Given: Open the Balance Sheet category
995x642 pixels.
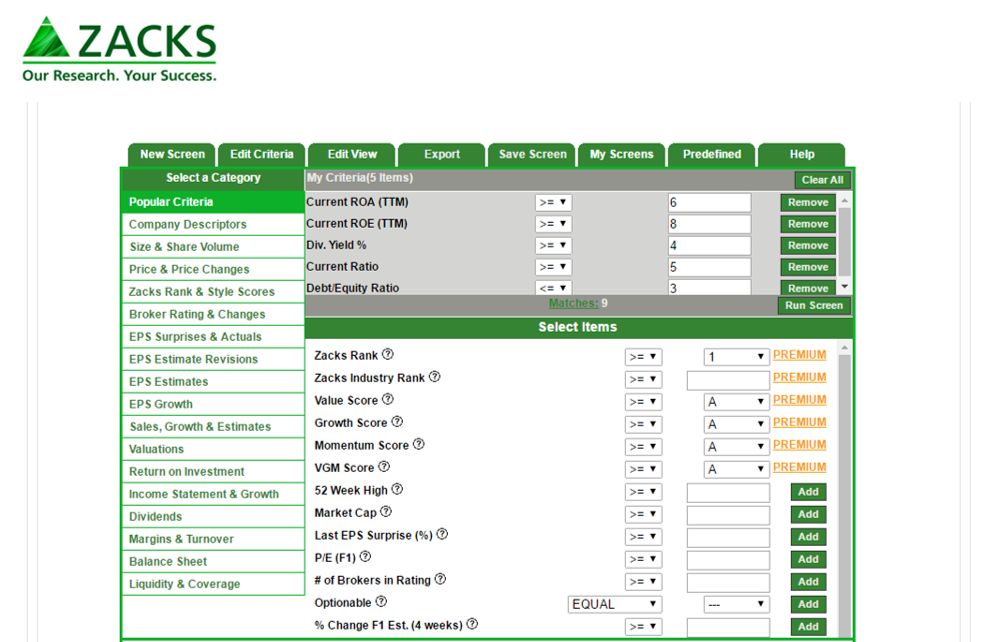Looking at the screenshot, I should click(x=213, y=561).
